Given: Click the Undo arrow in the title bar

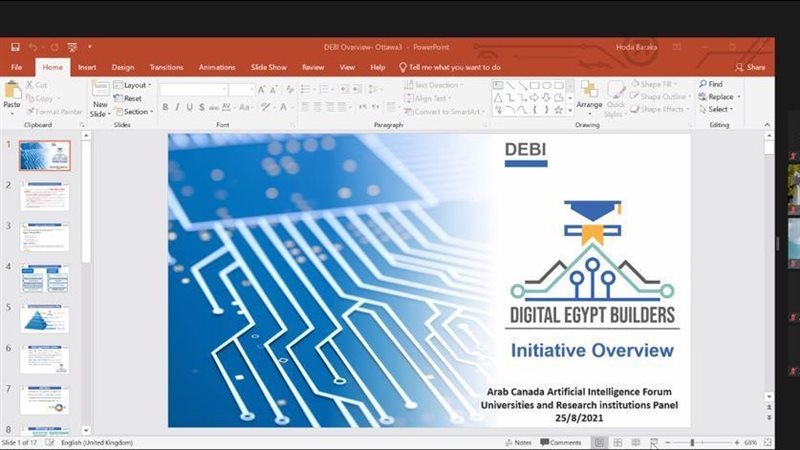Looking at the screenshot, I should coord(33,47).
